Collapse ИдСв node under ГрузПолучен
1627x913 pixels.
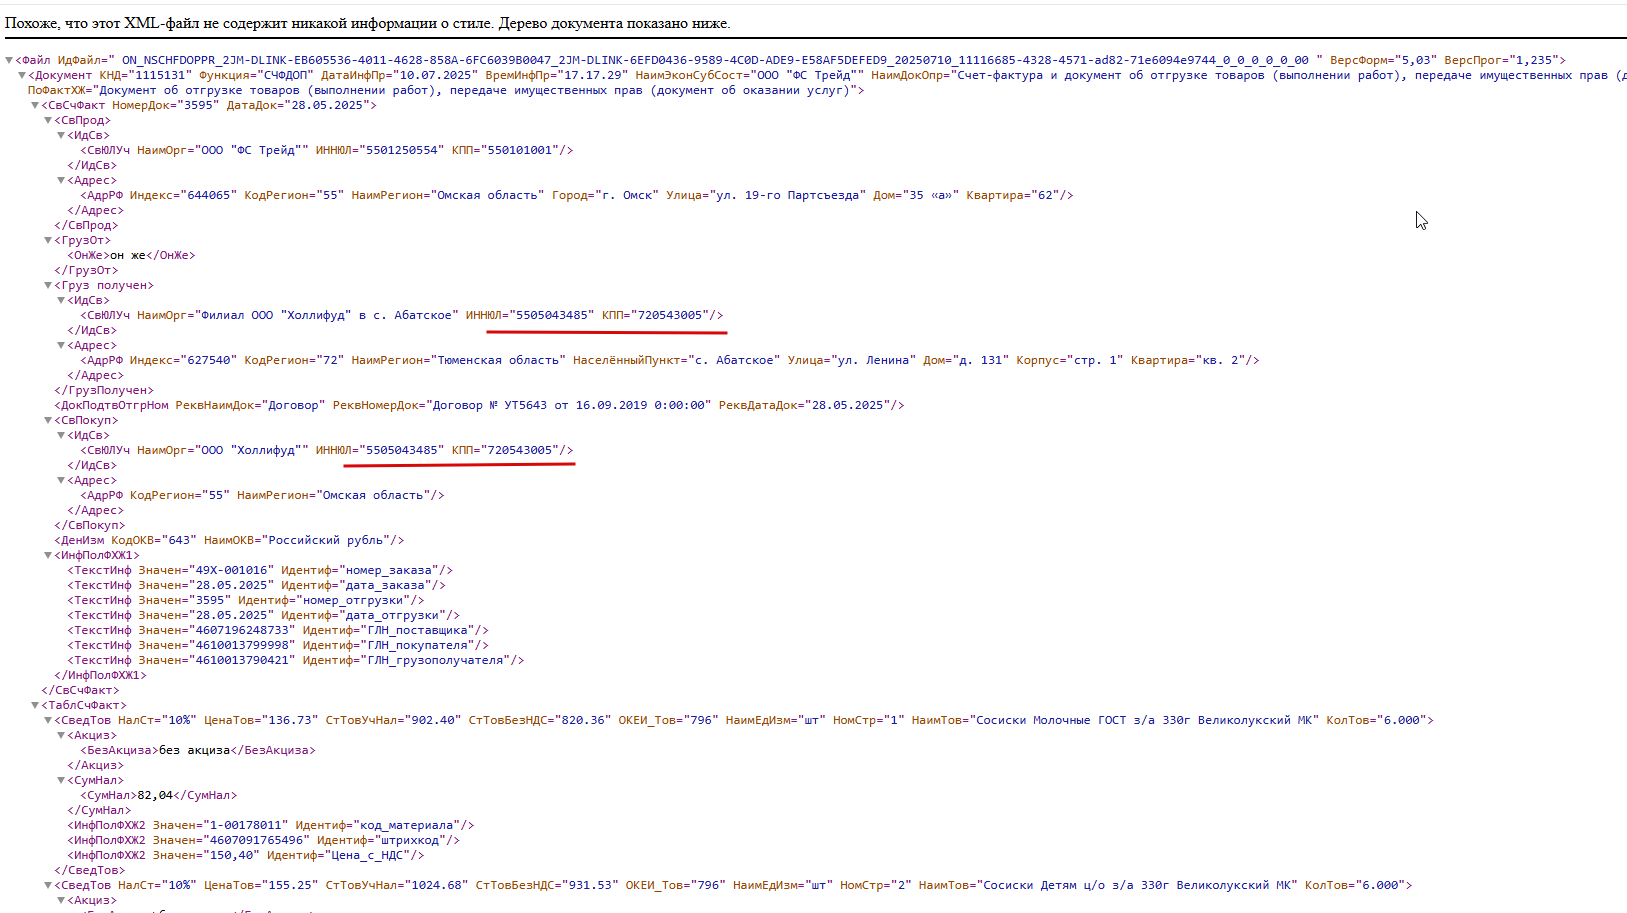(61, 300)
